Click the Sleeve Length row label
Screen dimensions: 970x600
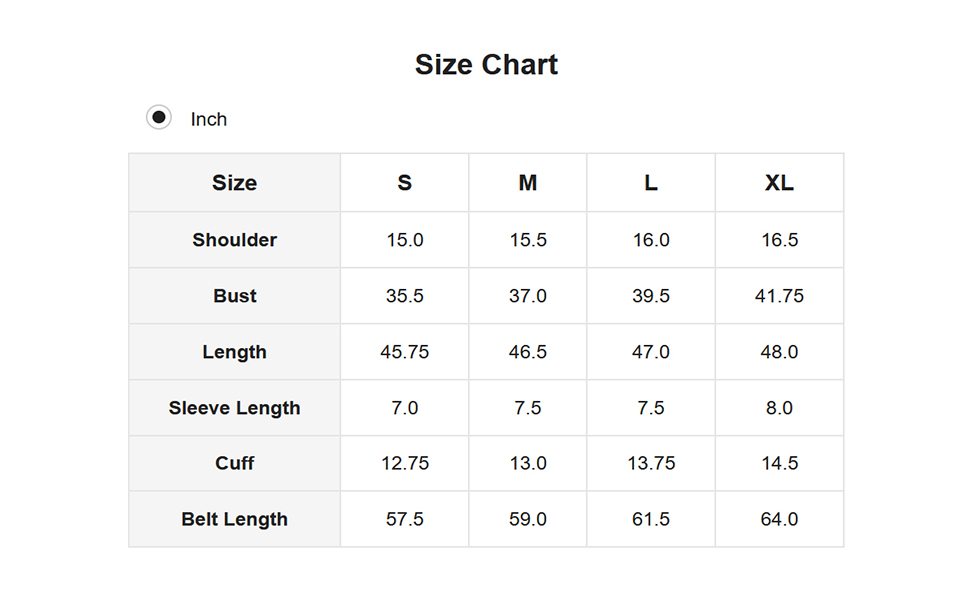(x=235, y=408)
